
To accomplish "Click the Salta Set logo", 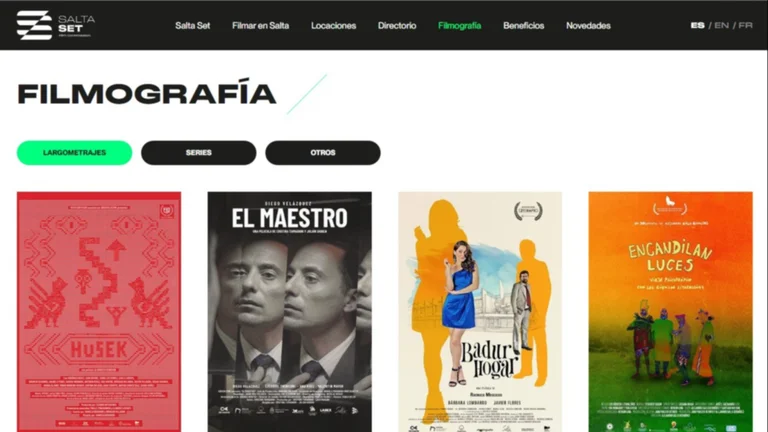I will click(55, 25).
